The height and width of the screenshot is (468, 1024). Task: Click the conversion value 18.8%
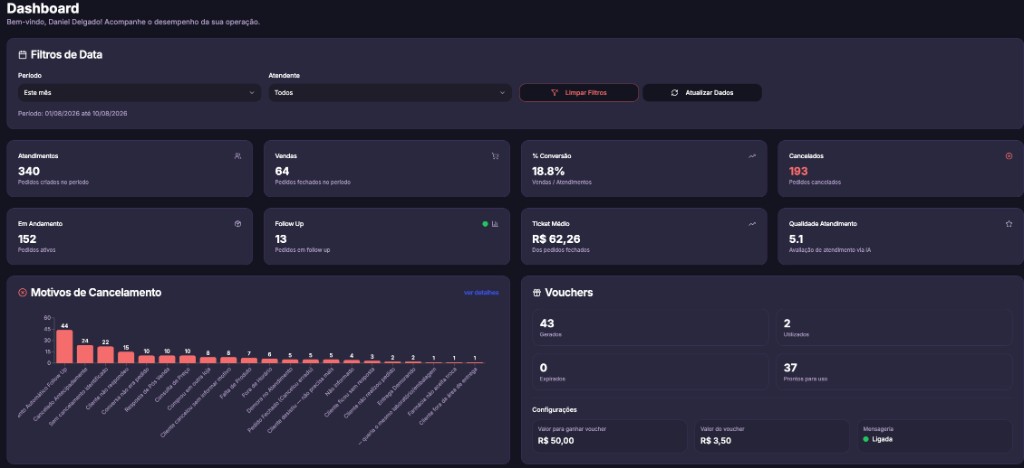549,171
